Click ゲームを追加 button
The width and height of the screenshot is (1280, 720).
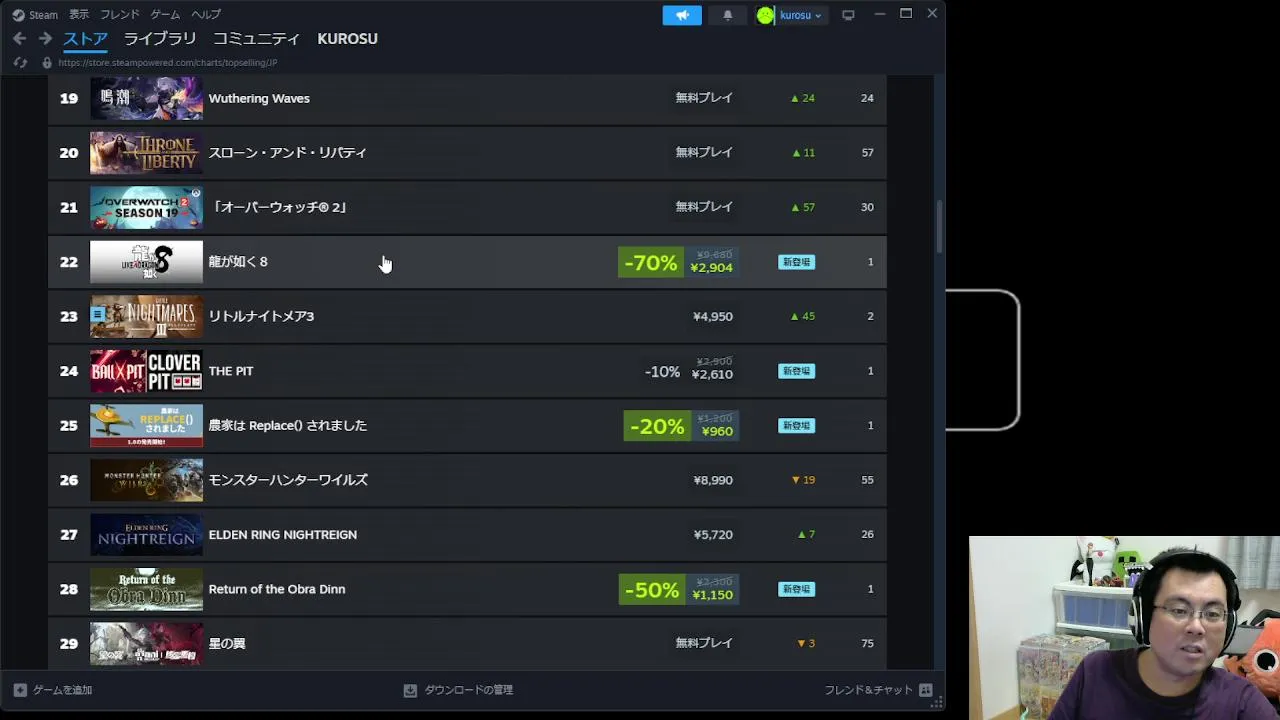[53, 690]
